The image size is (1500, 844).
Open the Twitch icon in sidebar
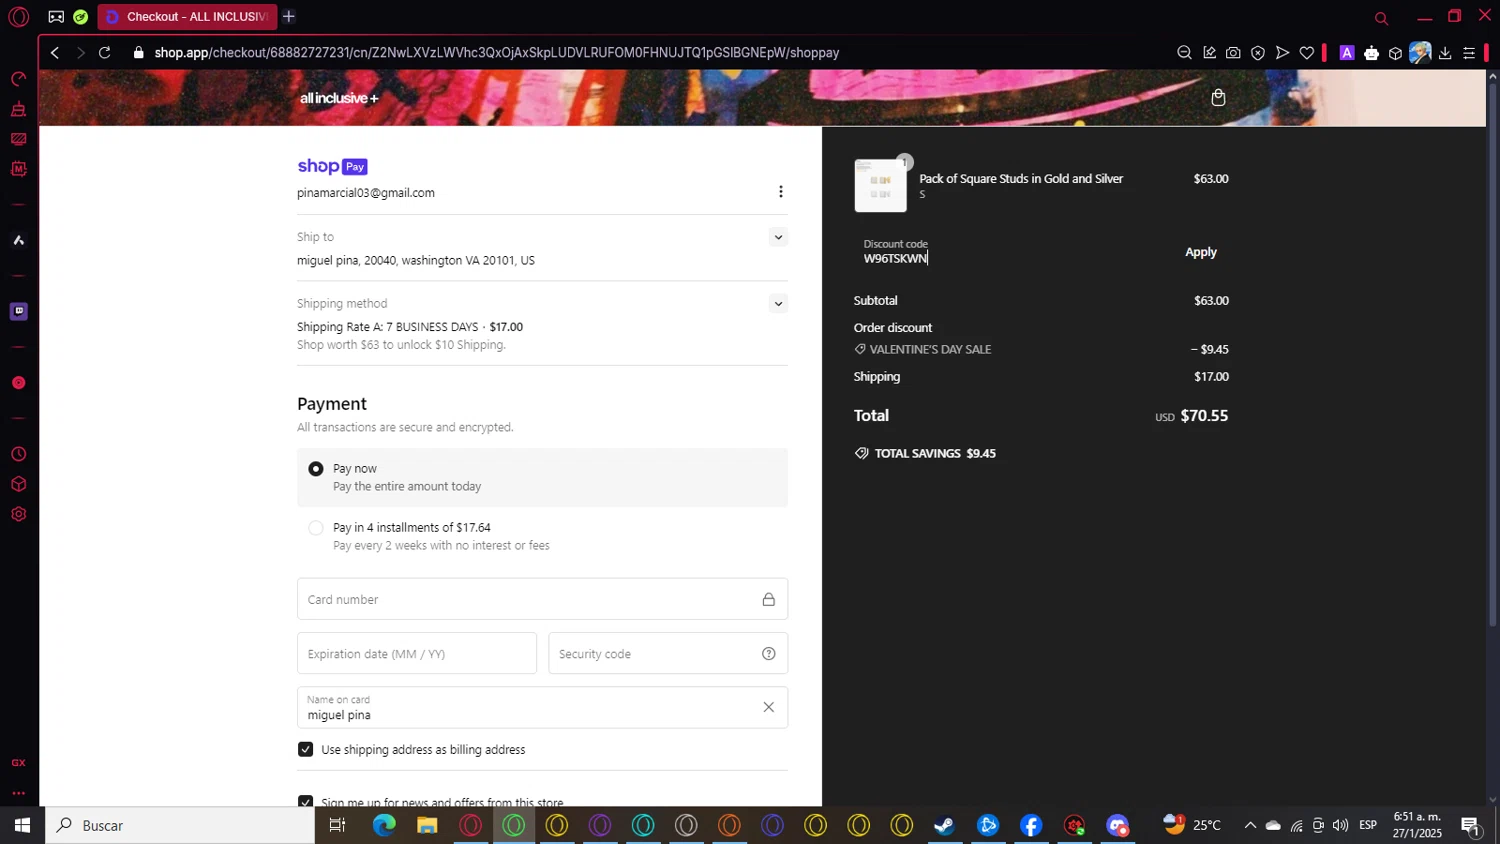(x=18, y=311)
